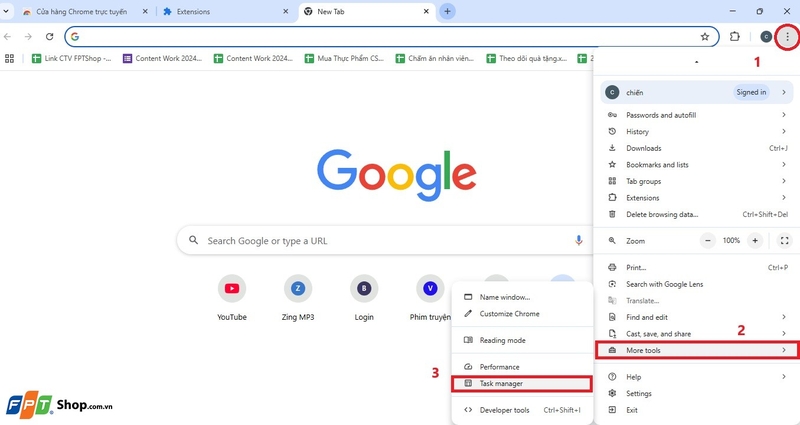Image resolution: width=800 pixels, height=425 pixels.
Task: Expand the History submenu
Action: (x=697, y=132)
